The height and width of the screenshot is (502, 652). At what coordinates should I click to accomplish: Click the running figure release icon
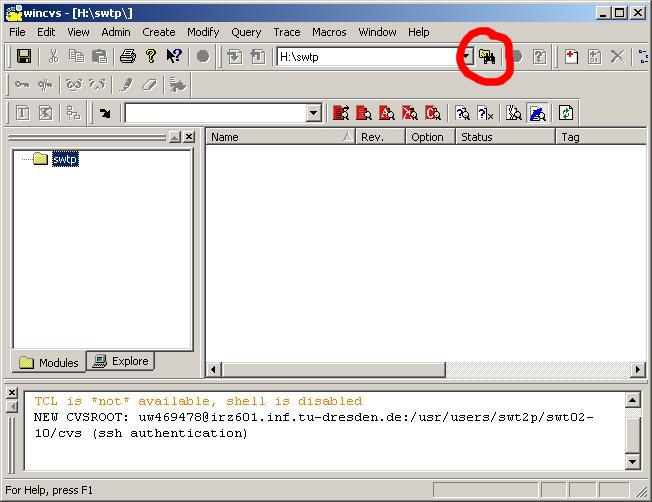coord(178,85)
